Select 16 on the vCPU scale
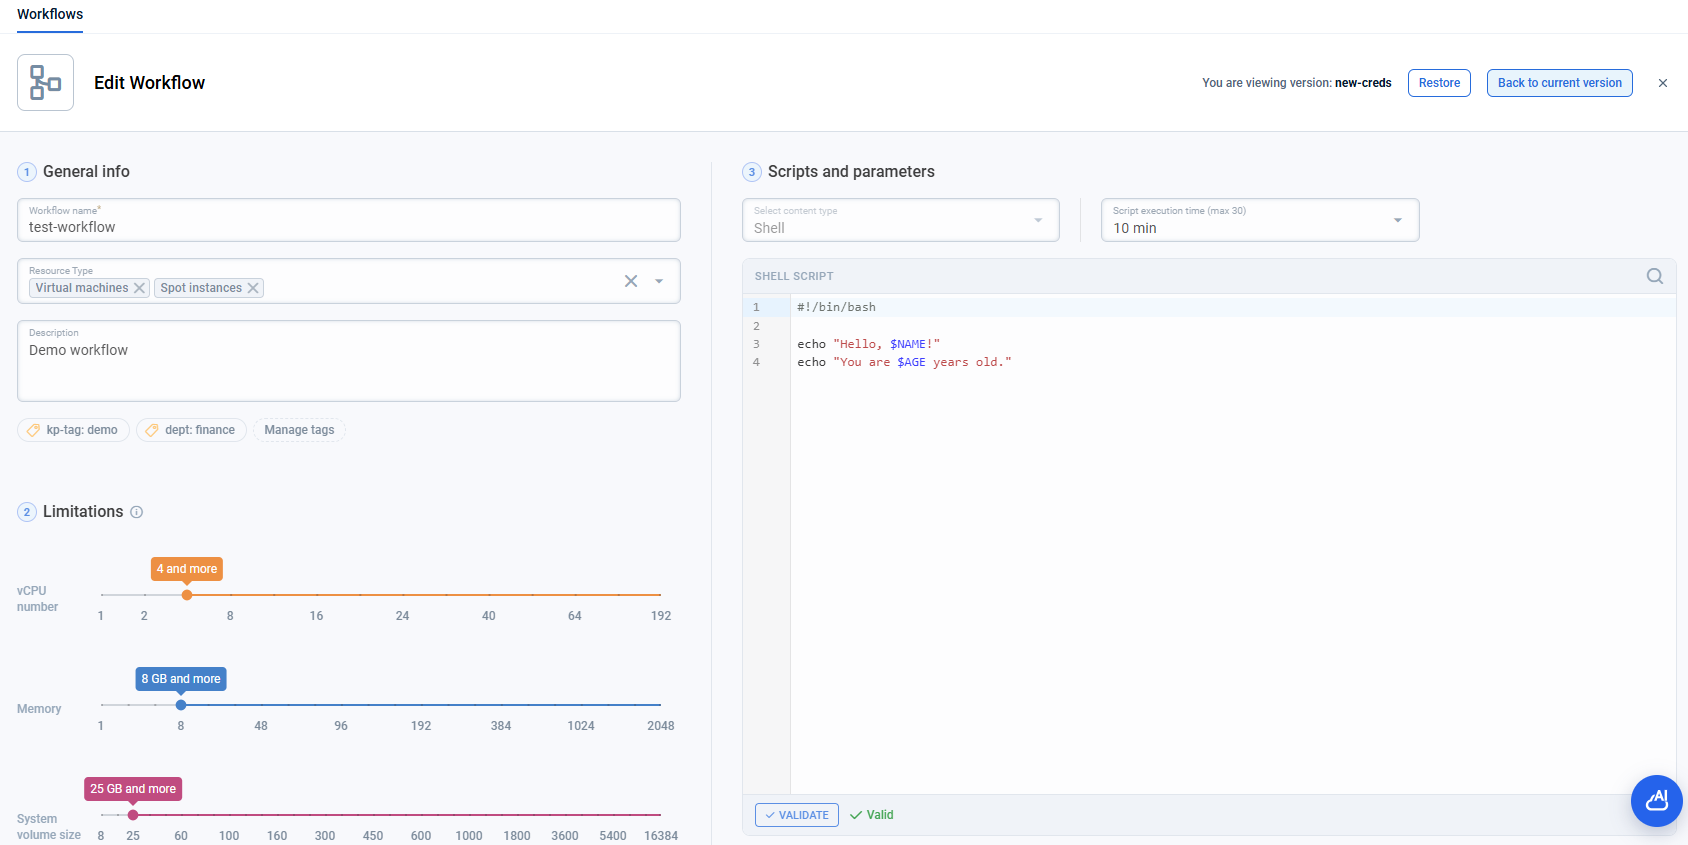 coord(316,616)
